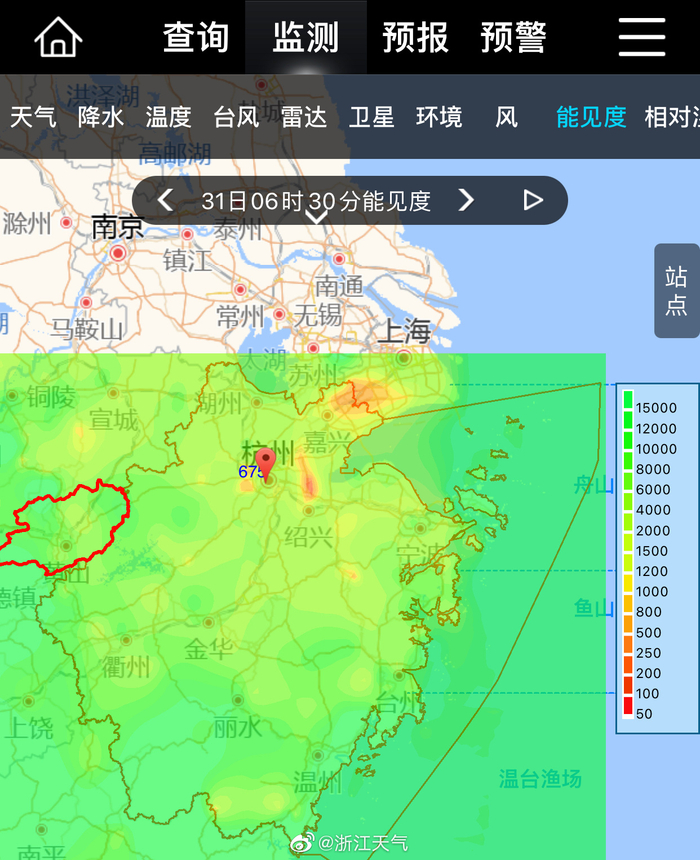This screenshot has height=860, width=700.
Task: Select the 温度 category
Action: point(168,117)
